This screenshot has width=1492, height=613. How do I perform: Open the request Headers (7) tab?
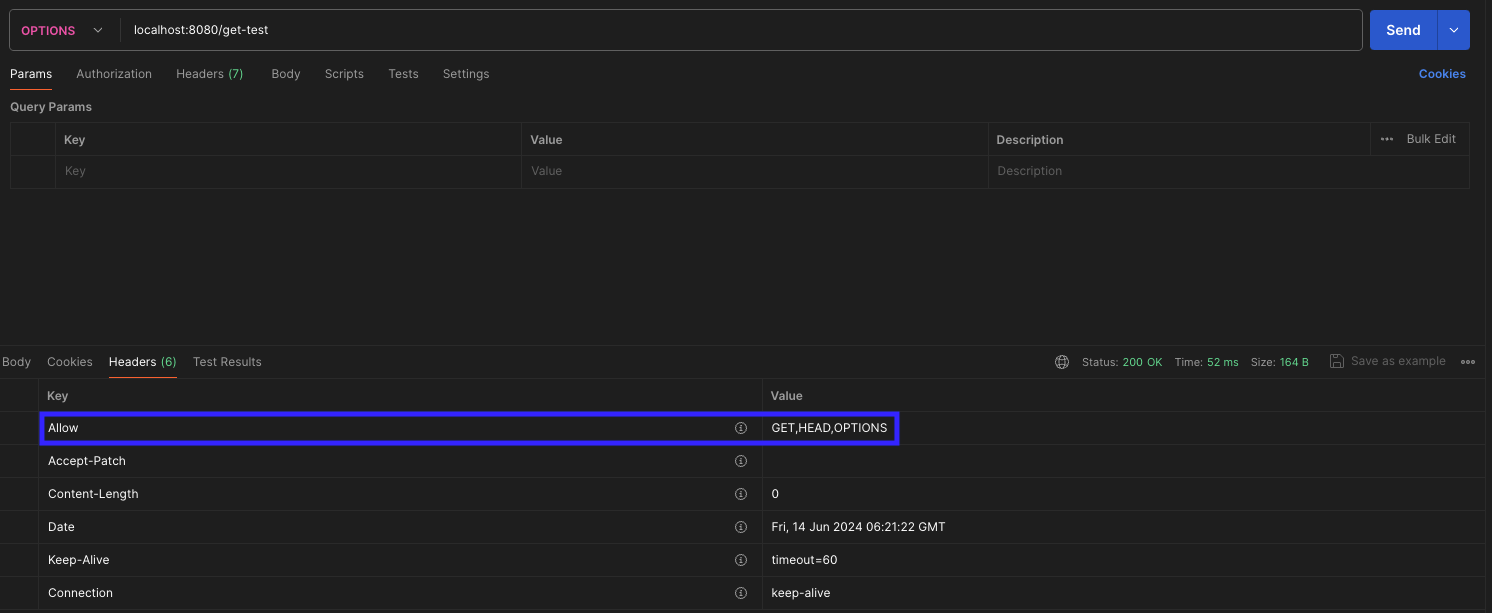(209, 74)
